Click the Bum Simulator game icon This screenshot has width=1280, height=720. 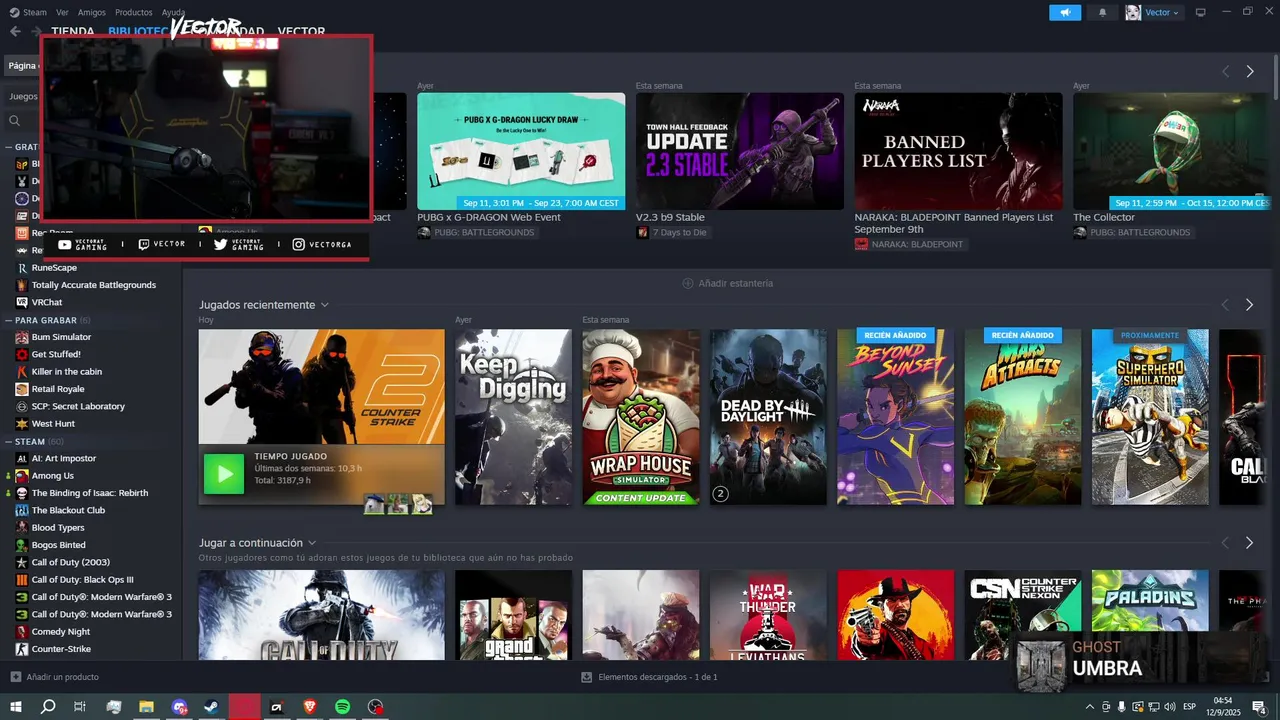(22, 337)
